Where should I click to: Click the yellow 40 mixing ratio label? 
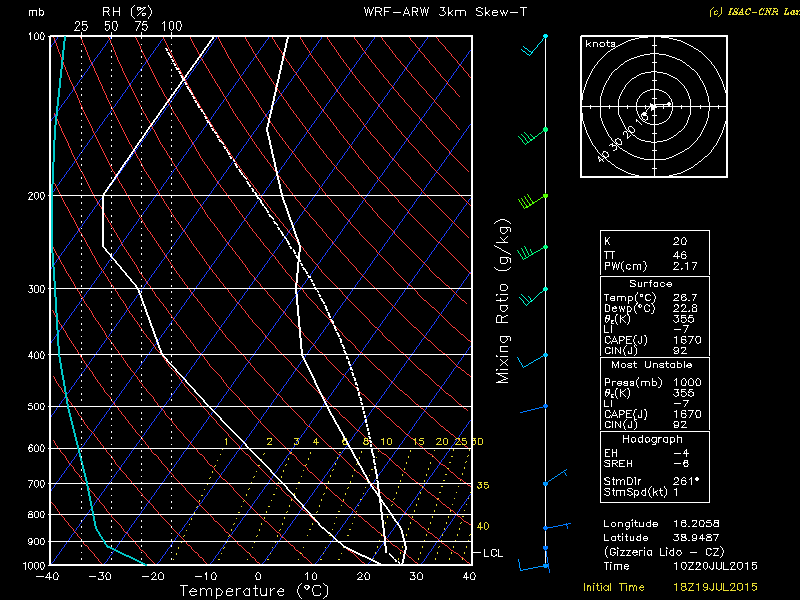coord(483,526)
